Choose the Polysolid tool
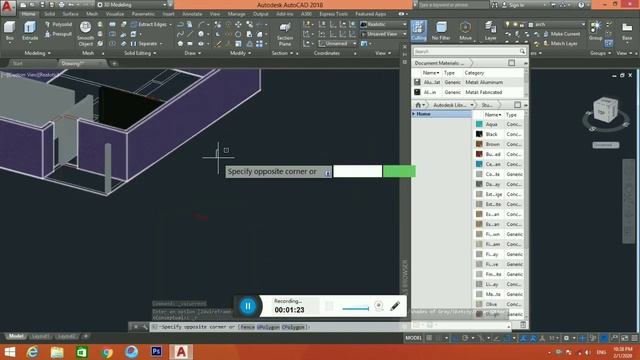 click(58, 24)
